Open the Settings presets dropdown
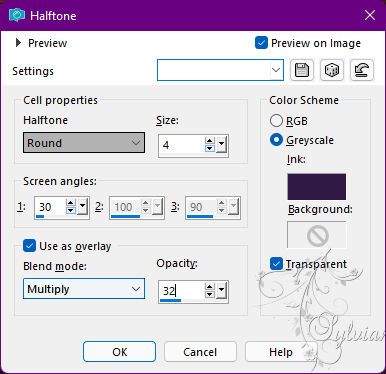Image resolution: width=386 pixels, height=374 pixels. (220, 70)
